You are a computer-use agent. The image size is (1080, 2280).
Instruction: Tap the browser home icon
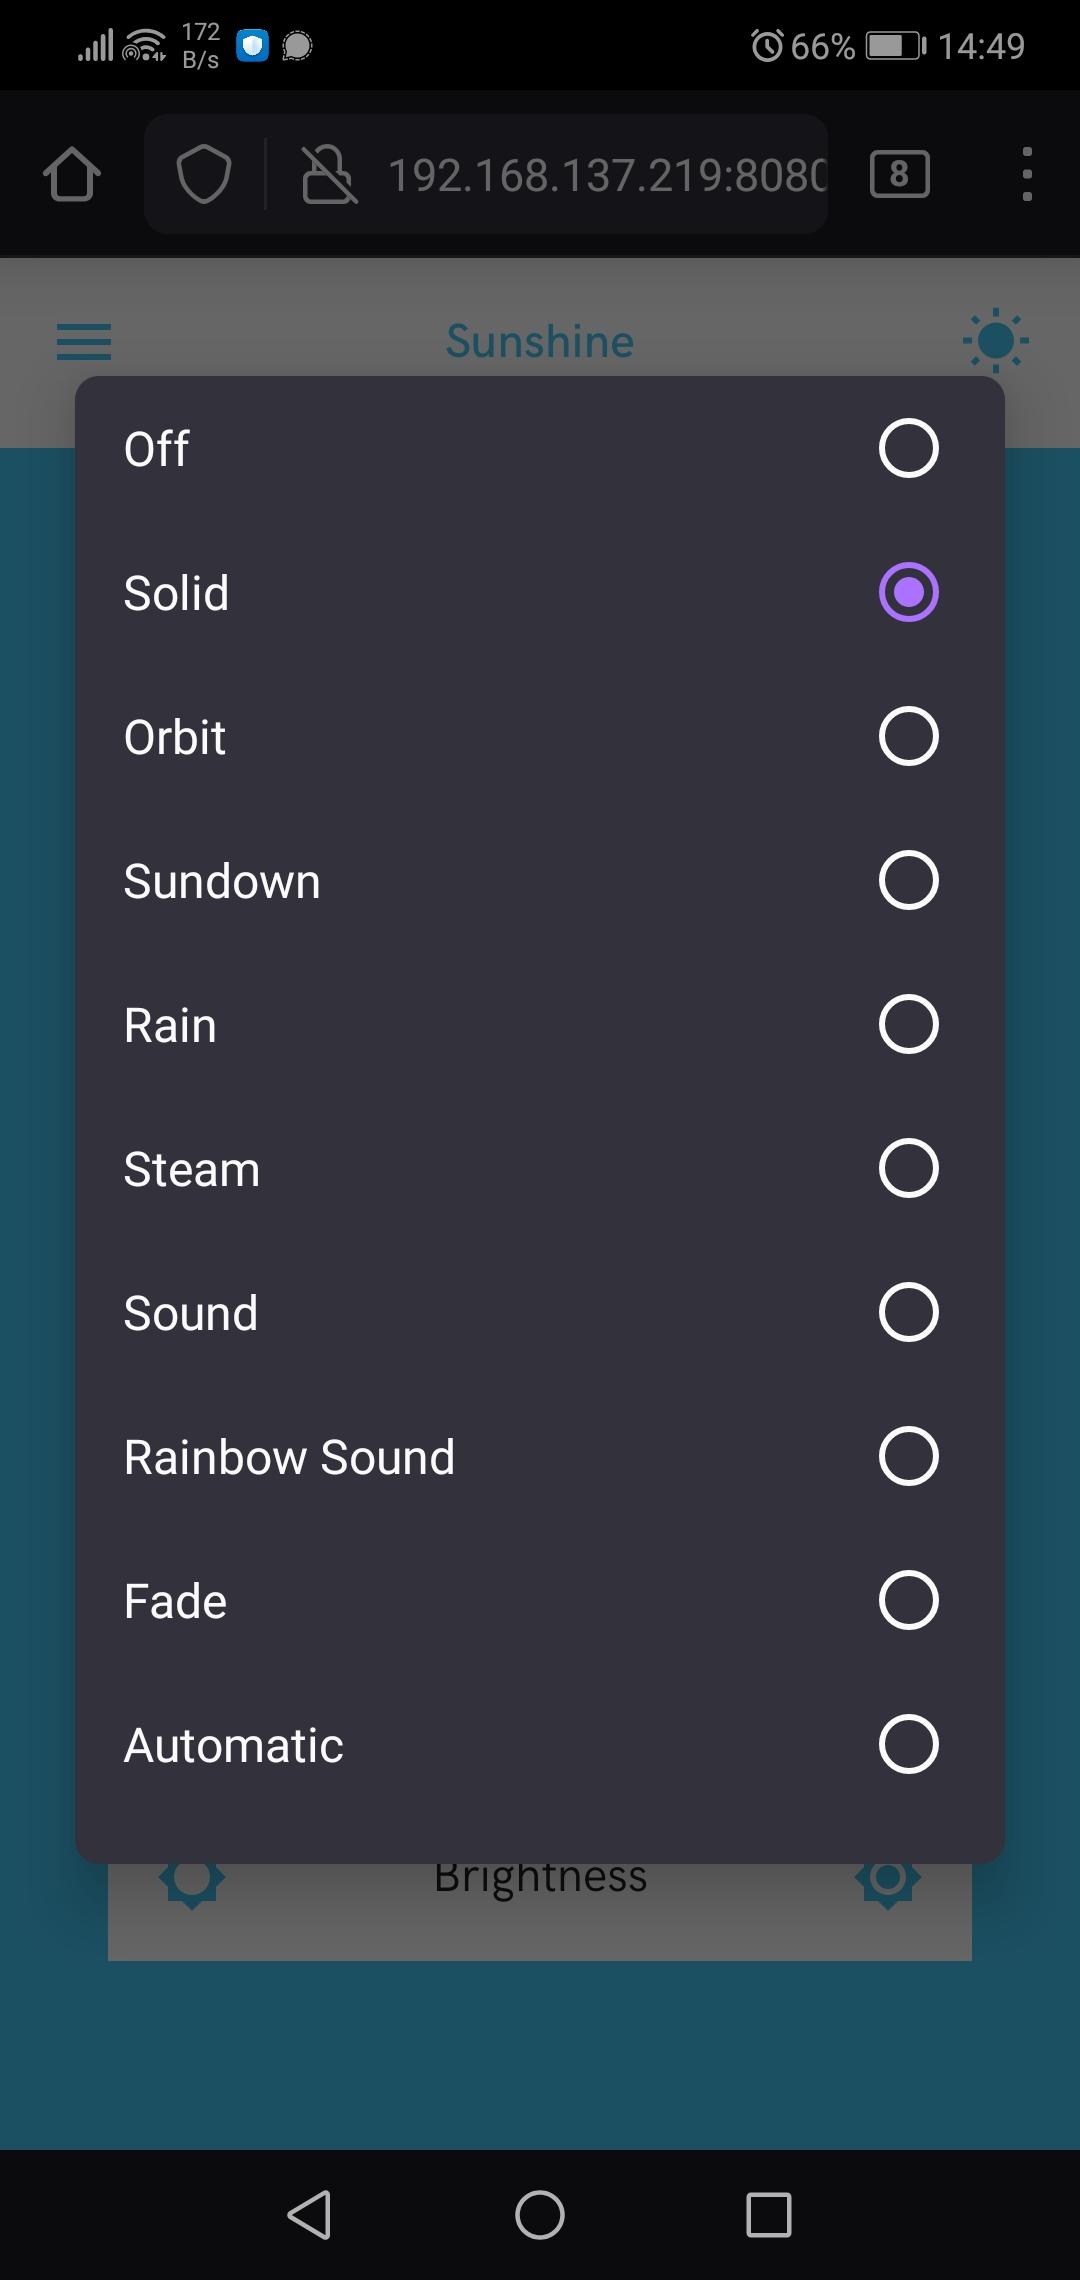pos(72,175)
